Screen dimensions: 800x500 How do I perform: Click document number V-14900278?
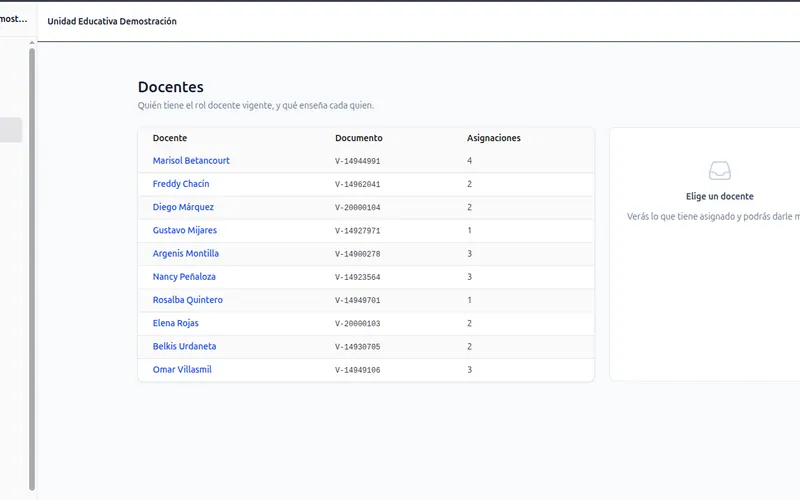click(357, 254)
